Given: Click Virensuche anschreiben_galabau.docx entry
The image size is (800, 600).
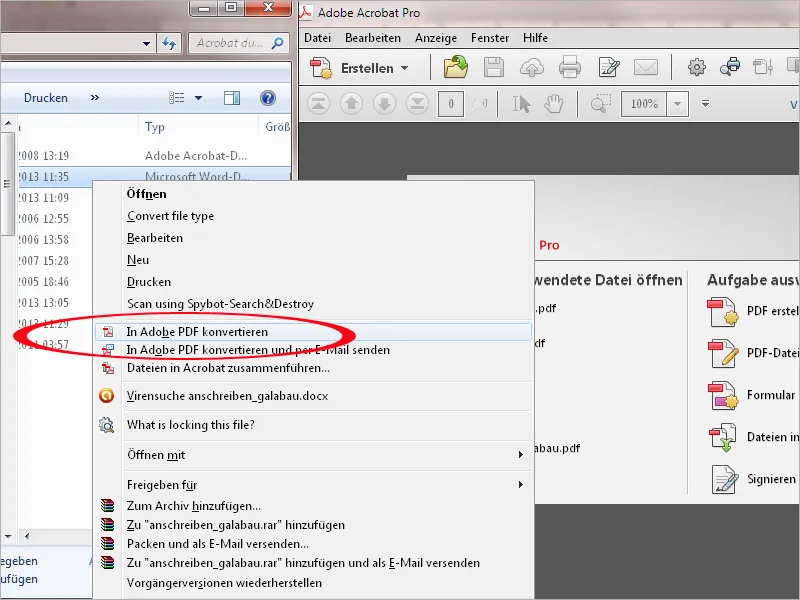Looking at the screenshot, I should [313, 396].
